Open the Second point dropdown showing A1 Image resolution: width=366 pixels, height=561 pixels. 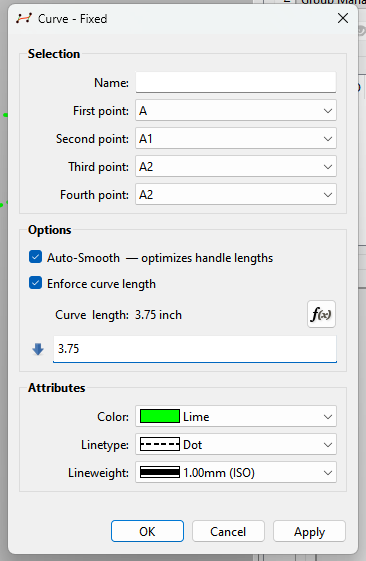coord(236,138)
